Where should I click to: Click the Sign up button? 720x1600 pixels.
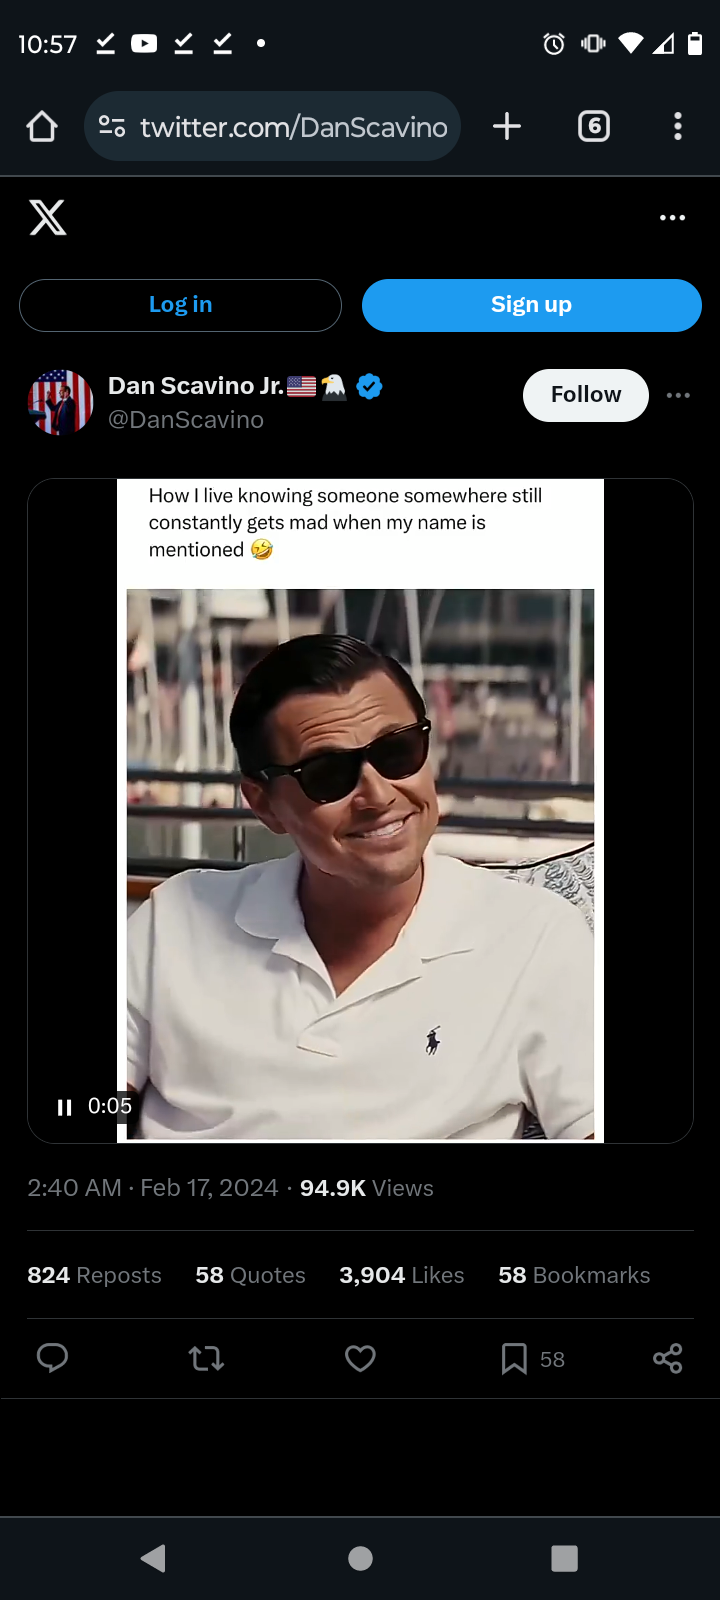pos(532,305)
